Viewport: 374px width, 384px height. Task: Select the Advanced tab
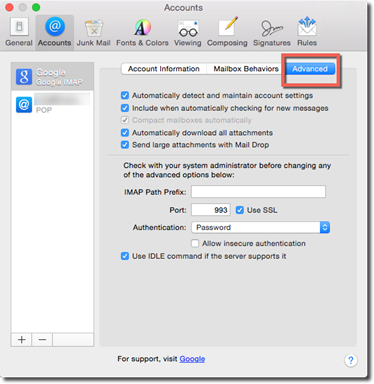click(x=310, y=69)
